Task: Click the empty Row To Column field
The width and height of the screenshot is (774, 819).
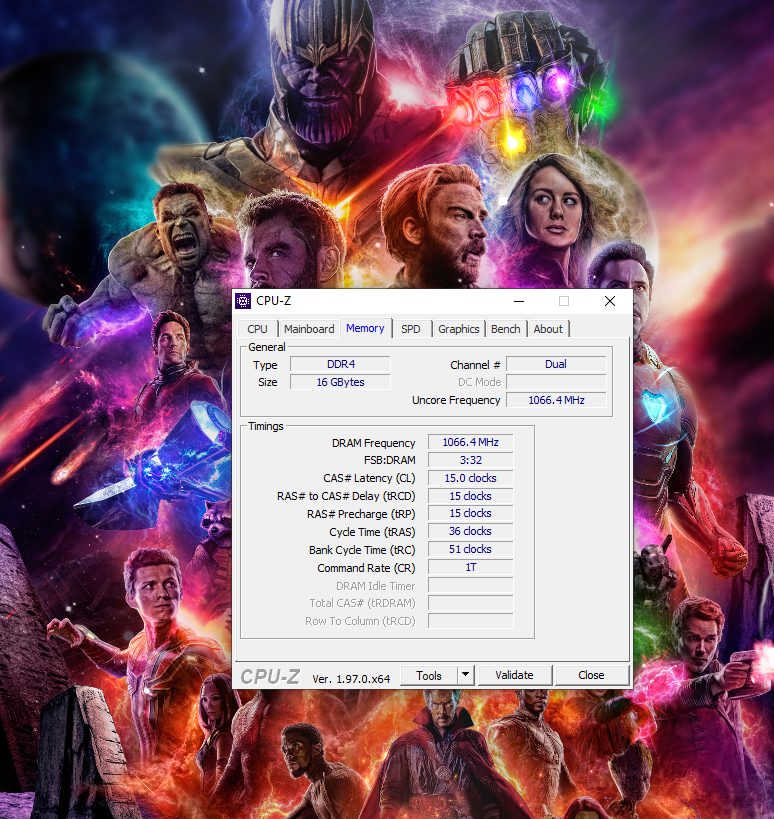Action: (471, 621)
